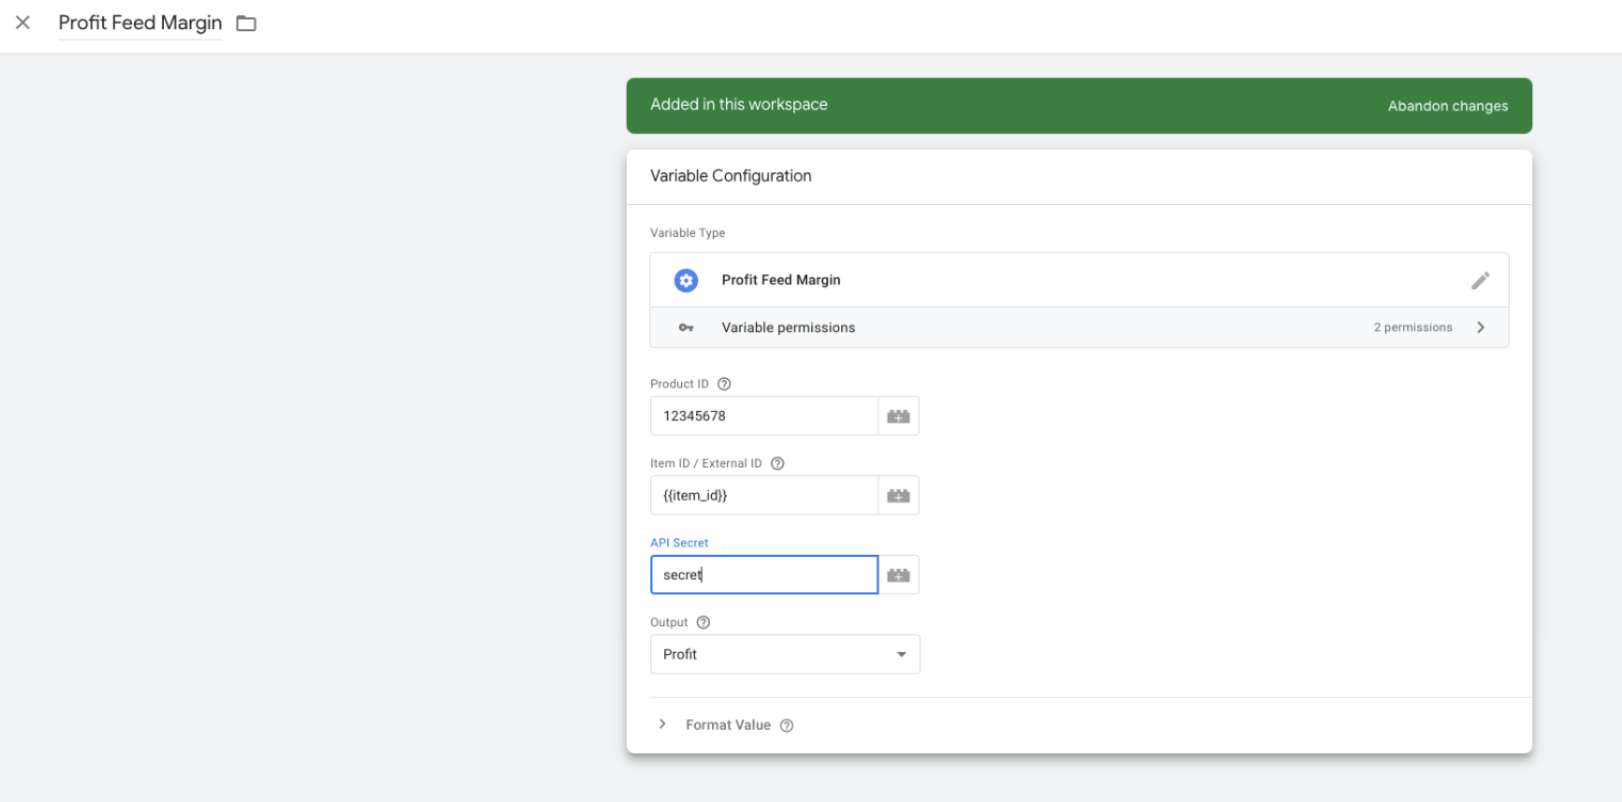
Task: Rename the variable title Profit Feed Margin
Action: click(140, 23)
